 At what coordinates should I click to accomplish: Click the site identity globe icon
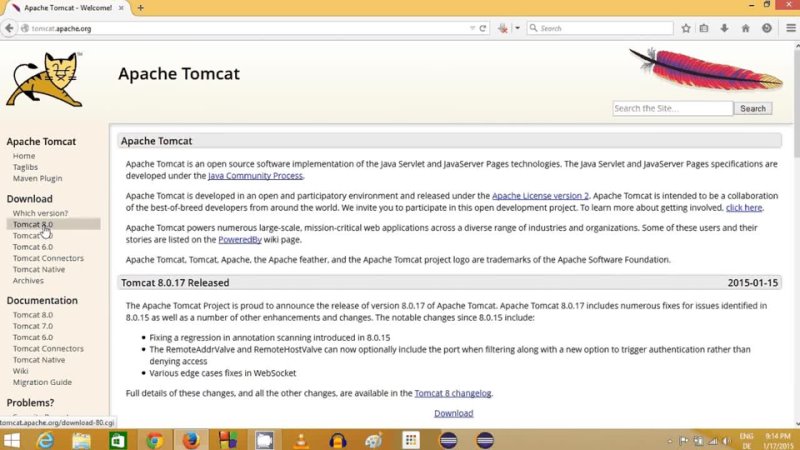pos(25,29)
